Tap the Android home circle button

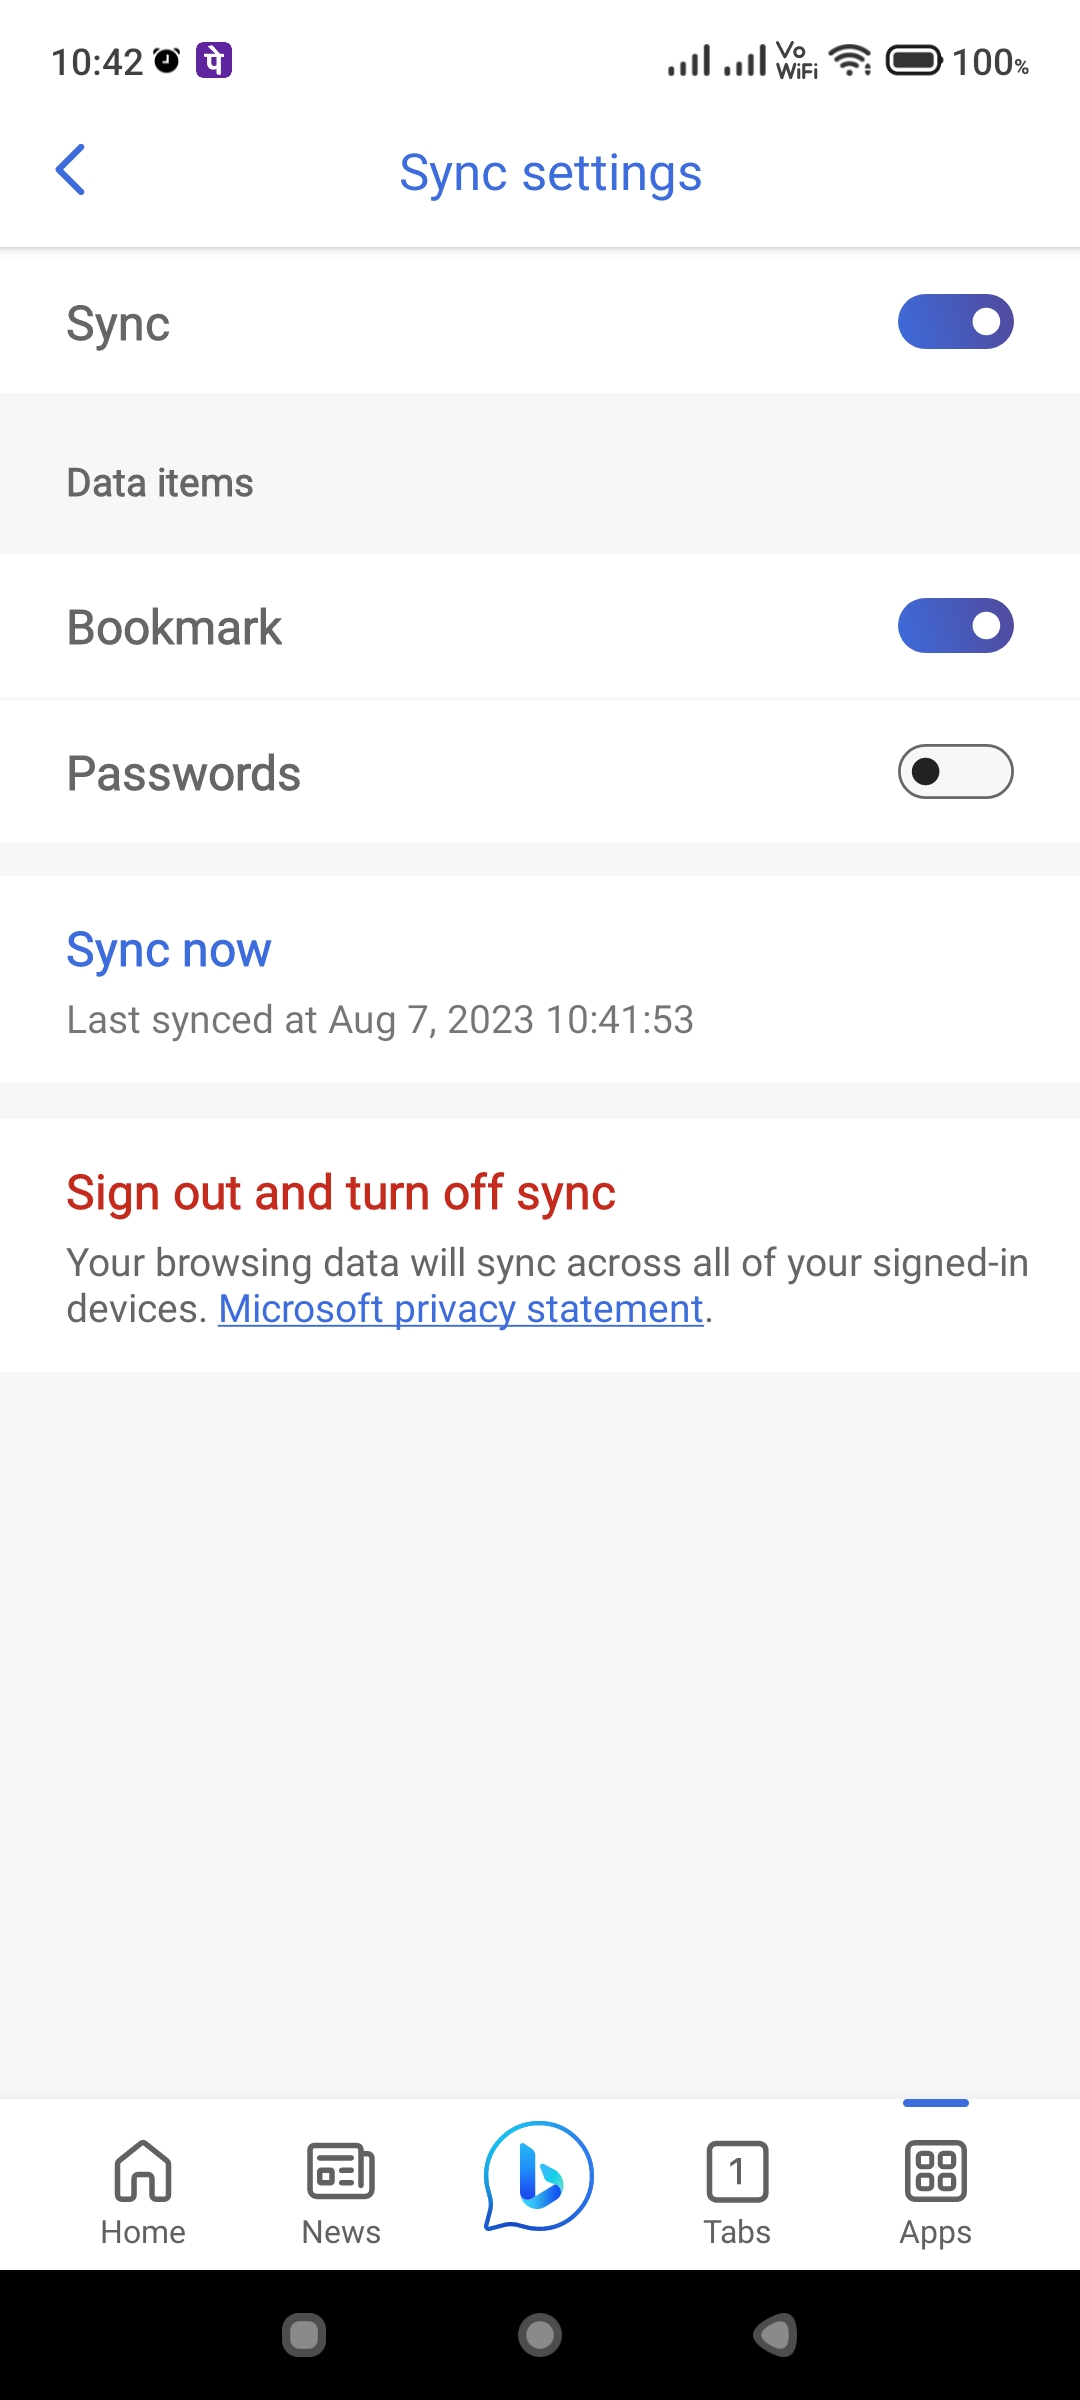click(x=540, y=2335)
